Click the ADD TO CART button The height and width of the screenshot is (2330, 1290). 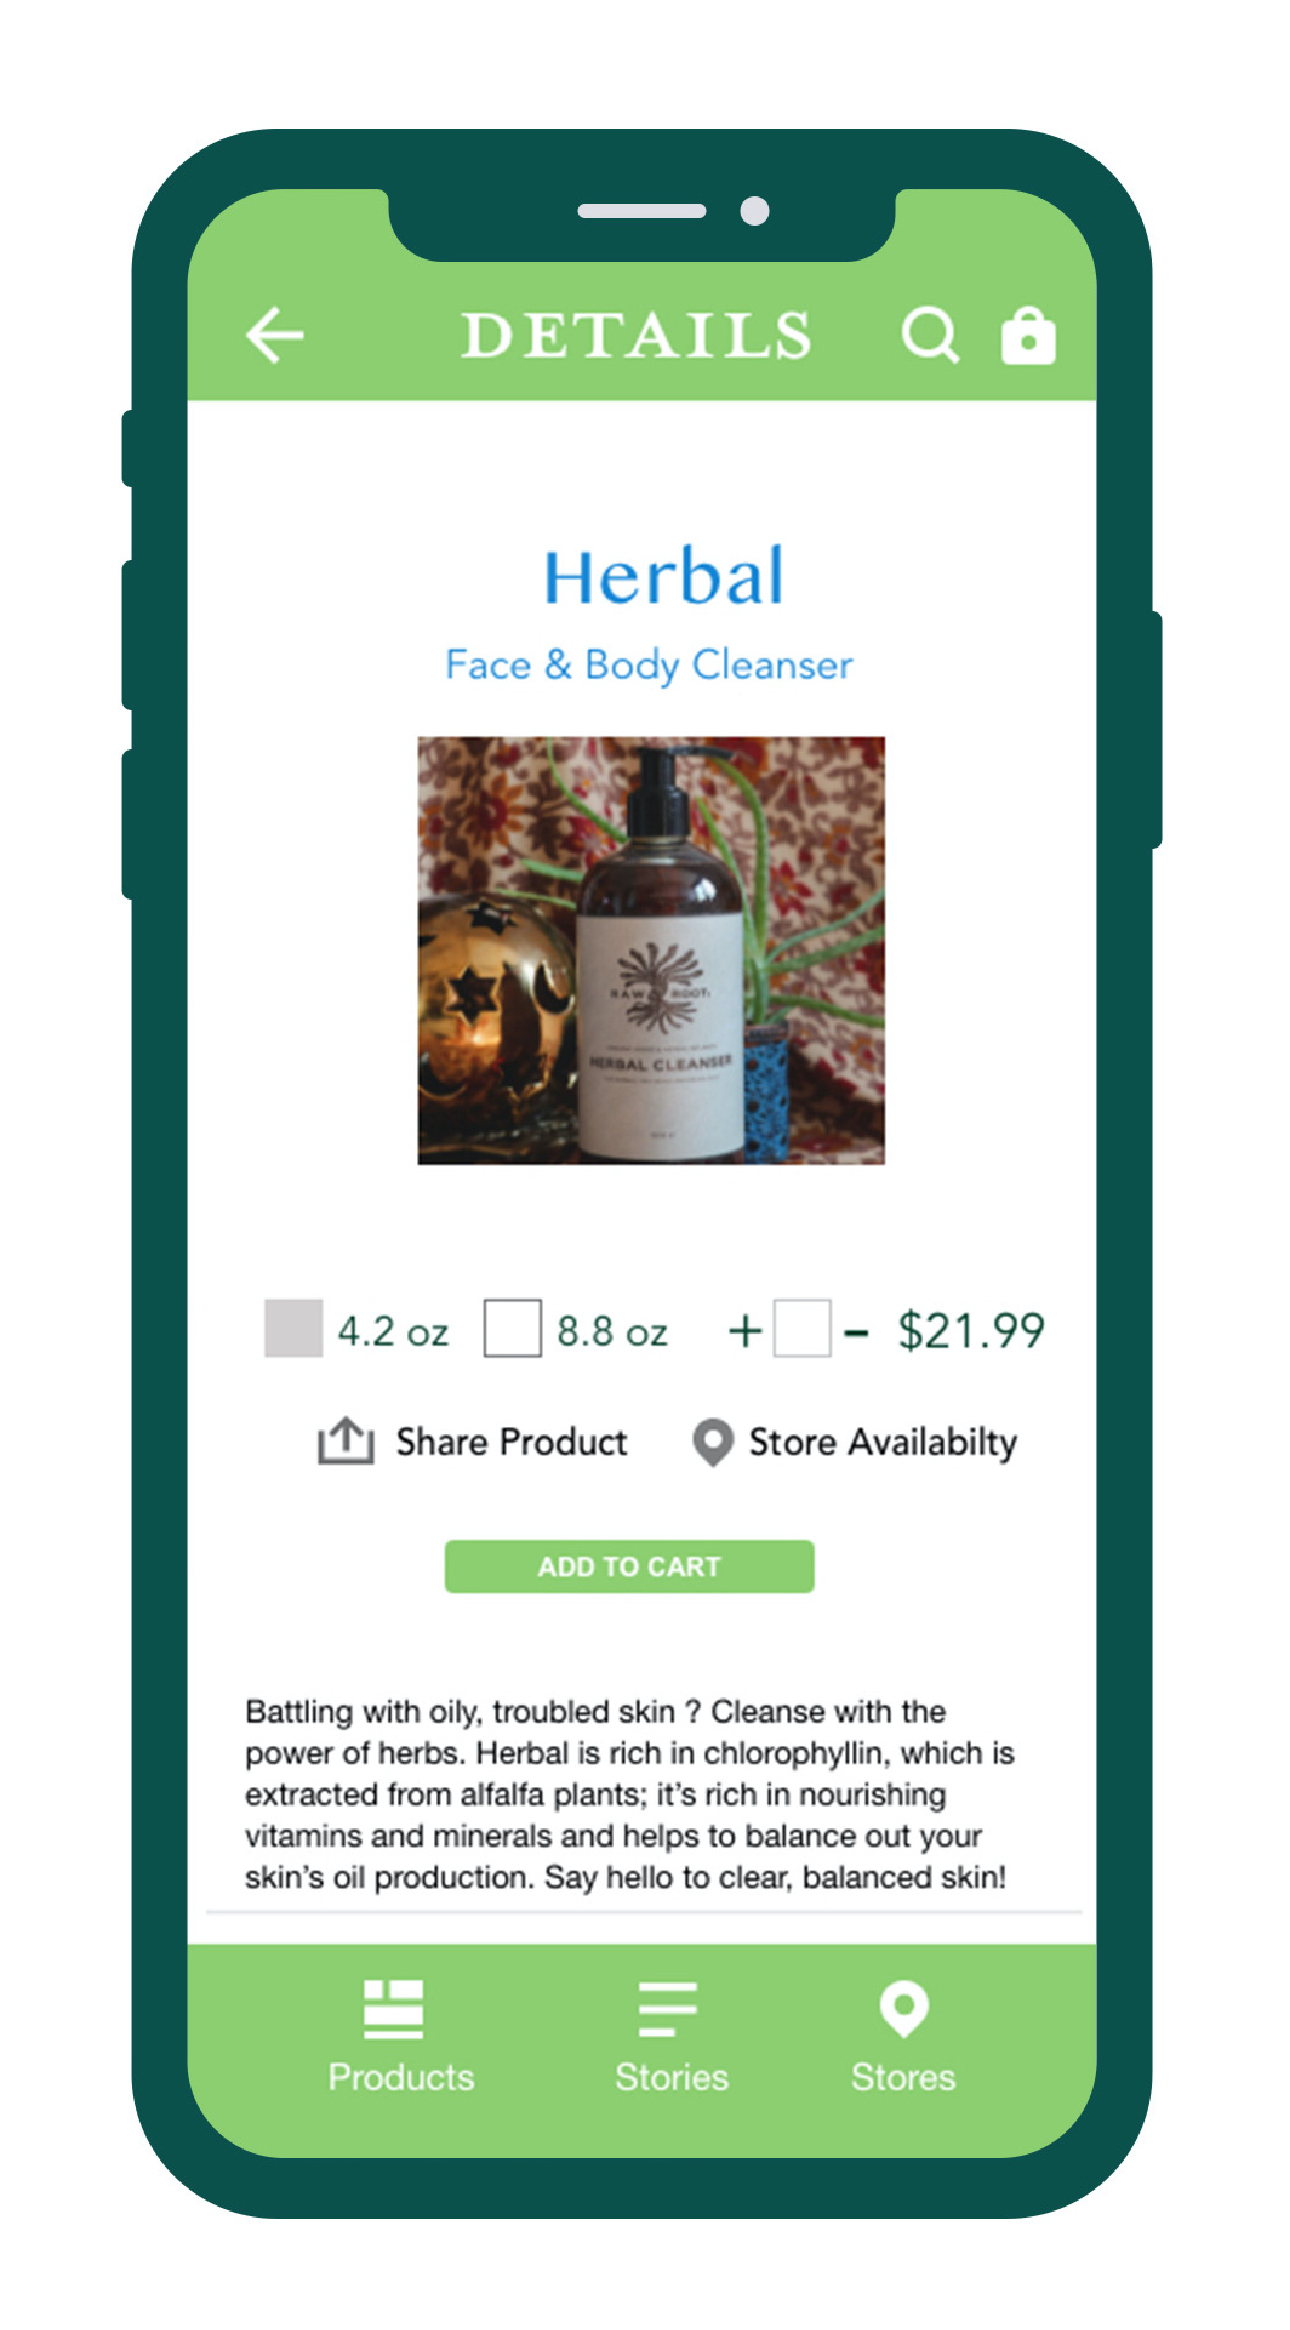tap(629, 1566)
